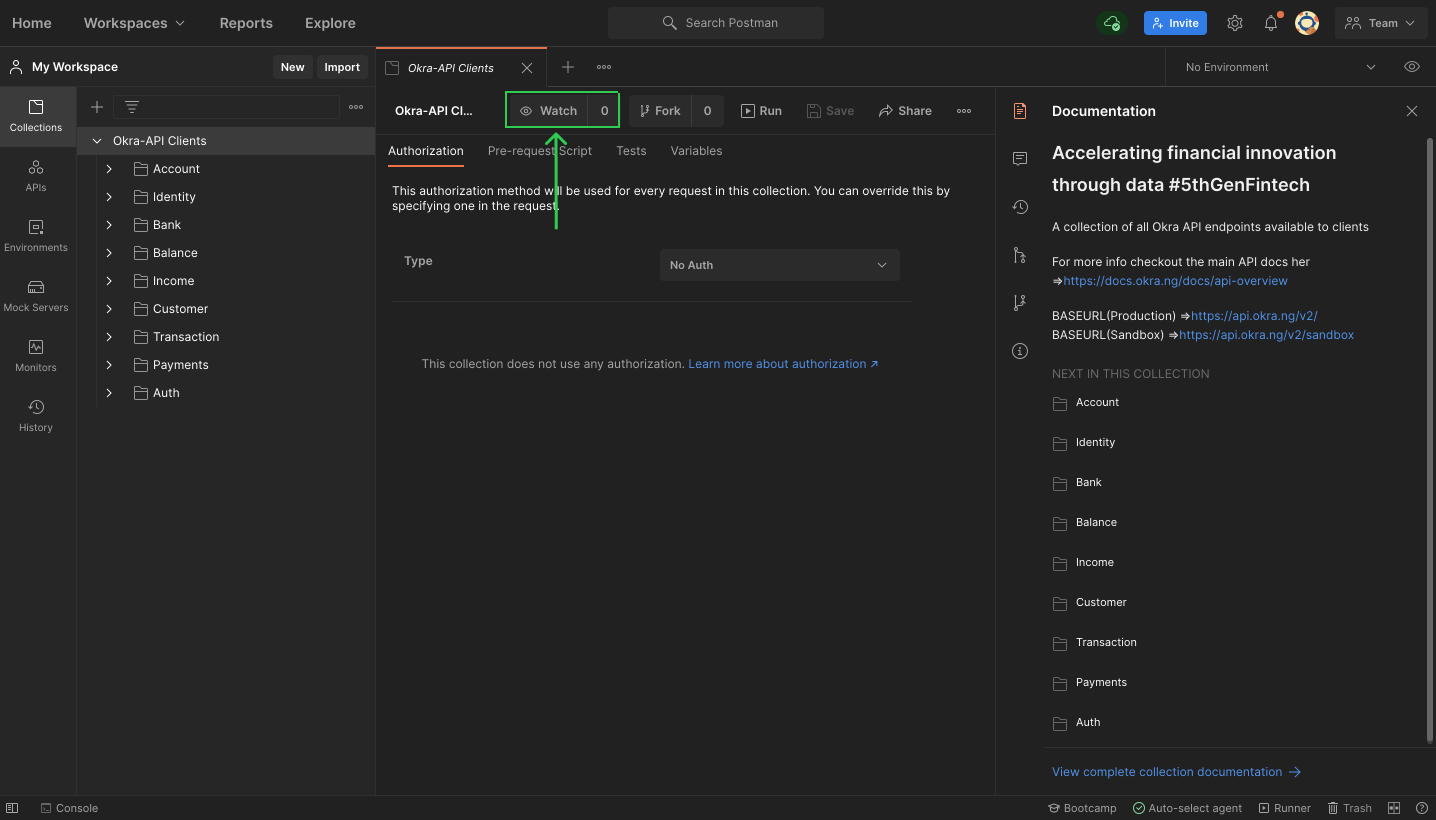This screenshot has height=820, width=1436.
Task: Open History in the left sidebar
Action: pos(36,416)
